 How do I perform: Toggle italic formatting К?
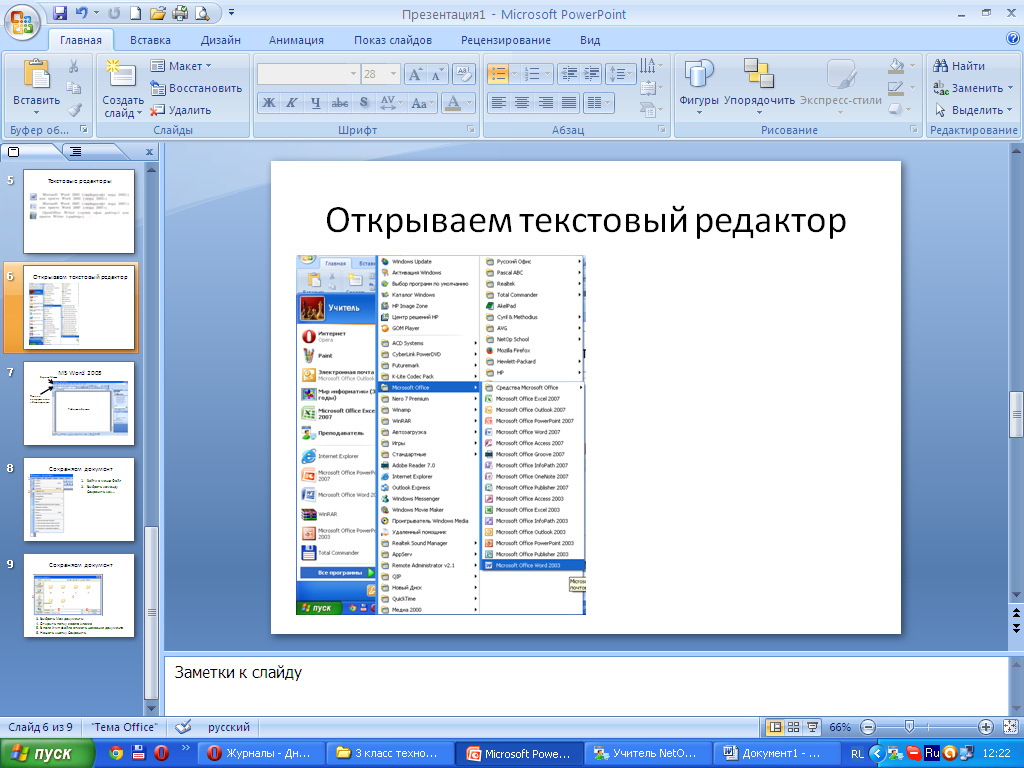pyautogui.click(x=292, y=103)
